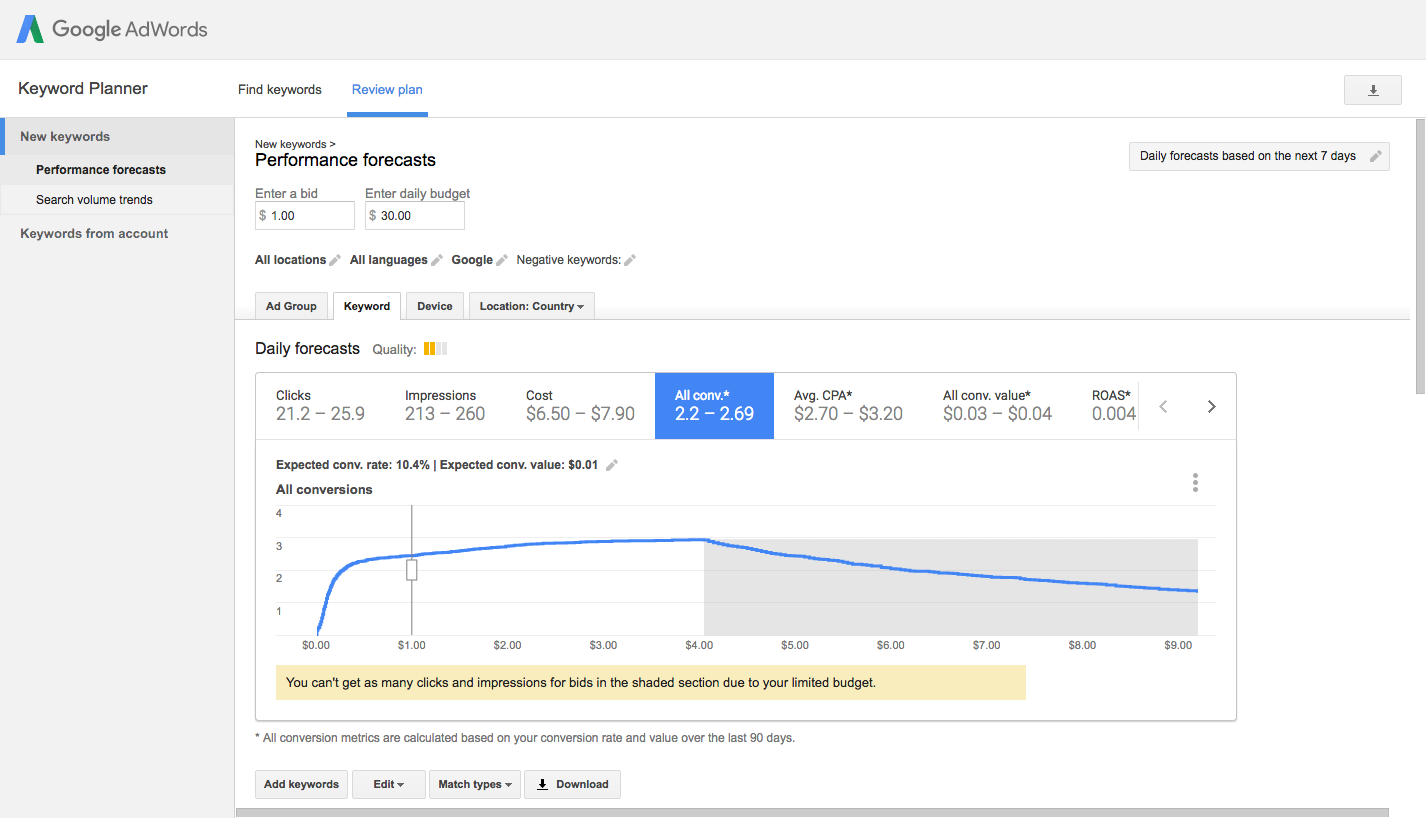Select the Avg. CPA metric card
This screenshot has width=1426, height=818.
pyautogui.click(x=848, y=406)
